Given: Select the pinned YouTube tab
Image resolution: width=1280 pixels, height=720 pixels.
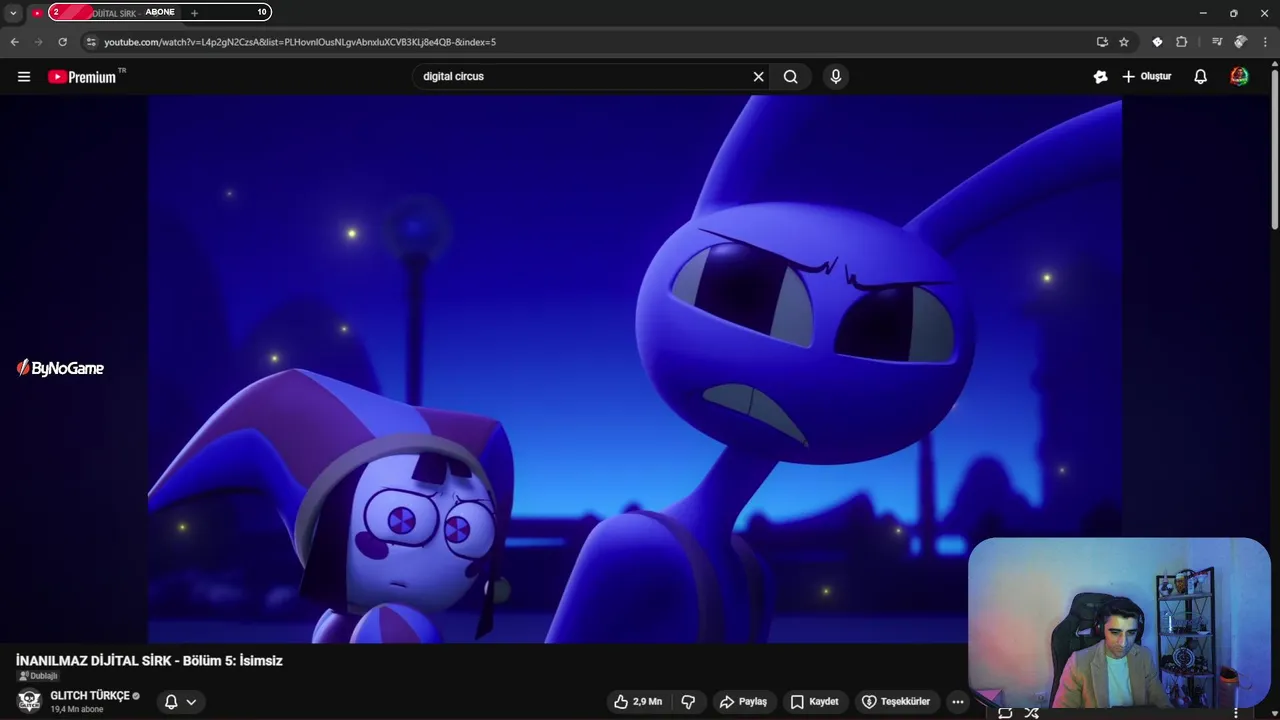Looking at the screenshot, I should coord(37,13).
